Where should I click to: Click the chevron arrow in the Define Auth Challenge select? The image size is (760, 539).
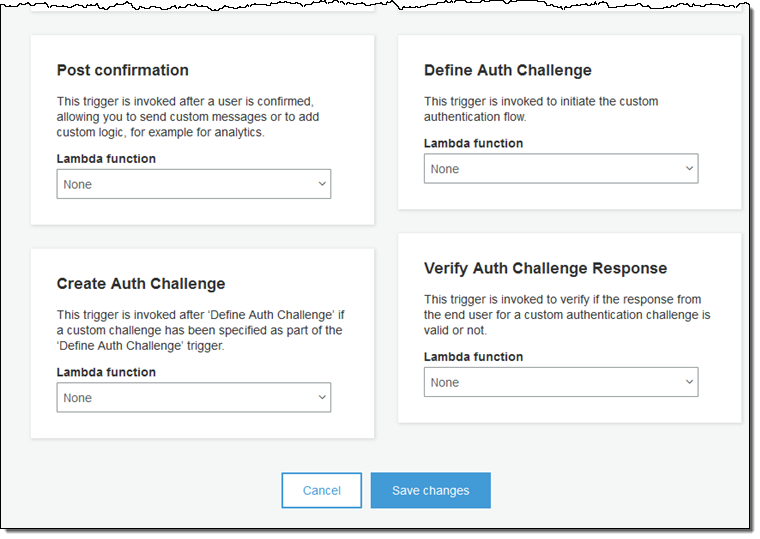click(689, 169)
